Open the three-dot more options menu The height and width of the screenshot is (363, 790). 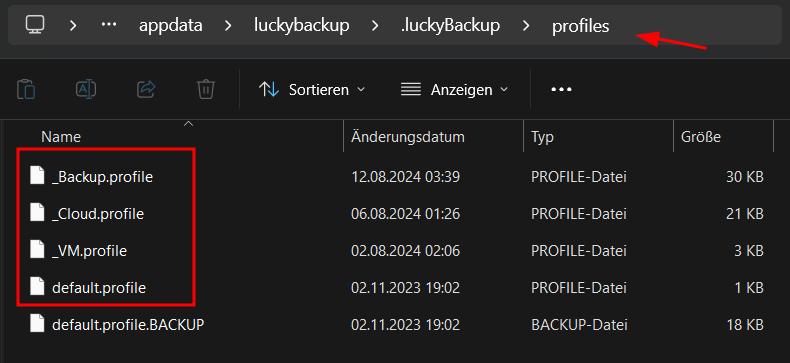coord(561,89)
